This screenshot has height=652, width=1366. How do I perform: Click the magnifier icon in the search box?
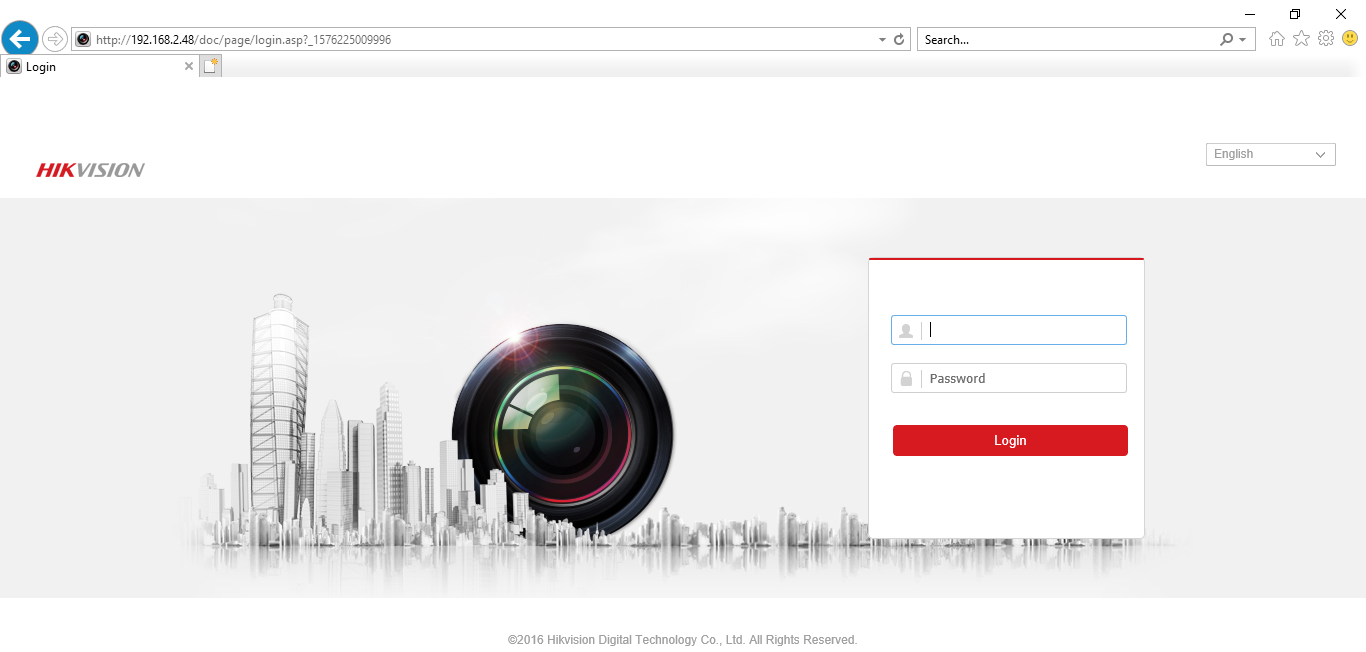coord(1226,40)
